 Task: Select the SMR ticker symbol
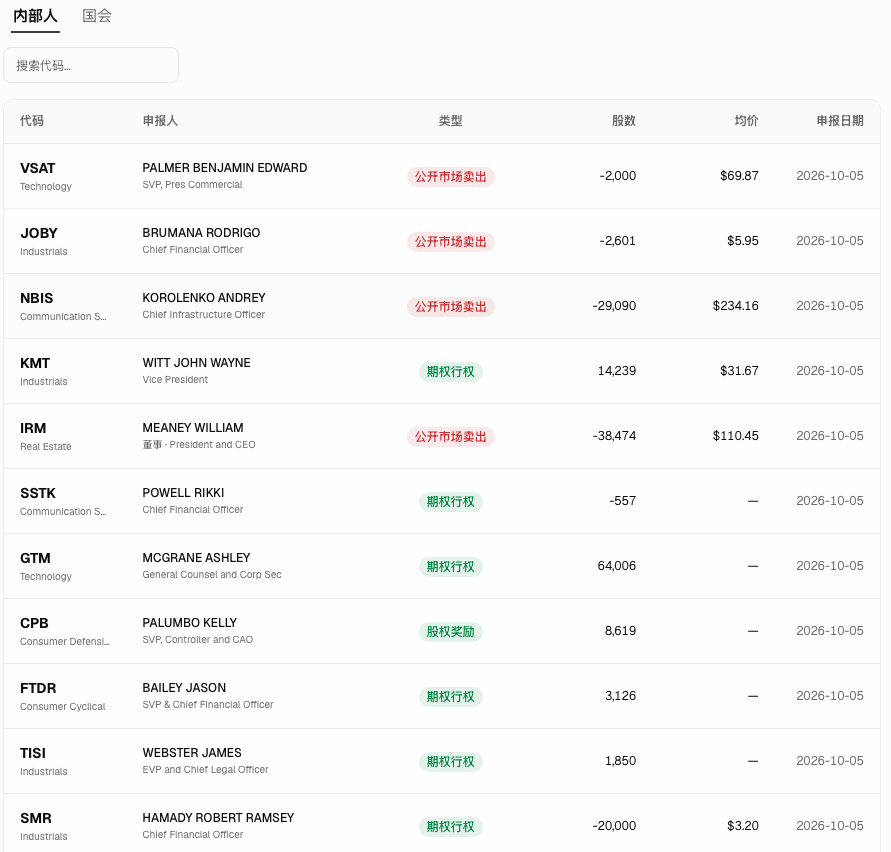point(36,818)
